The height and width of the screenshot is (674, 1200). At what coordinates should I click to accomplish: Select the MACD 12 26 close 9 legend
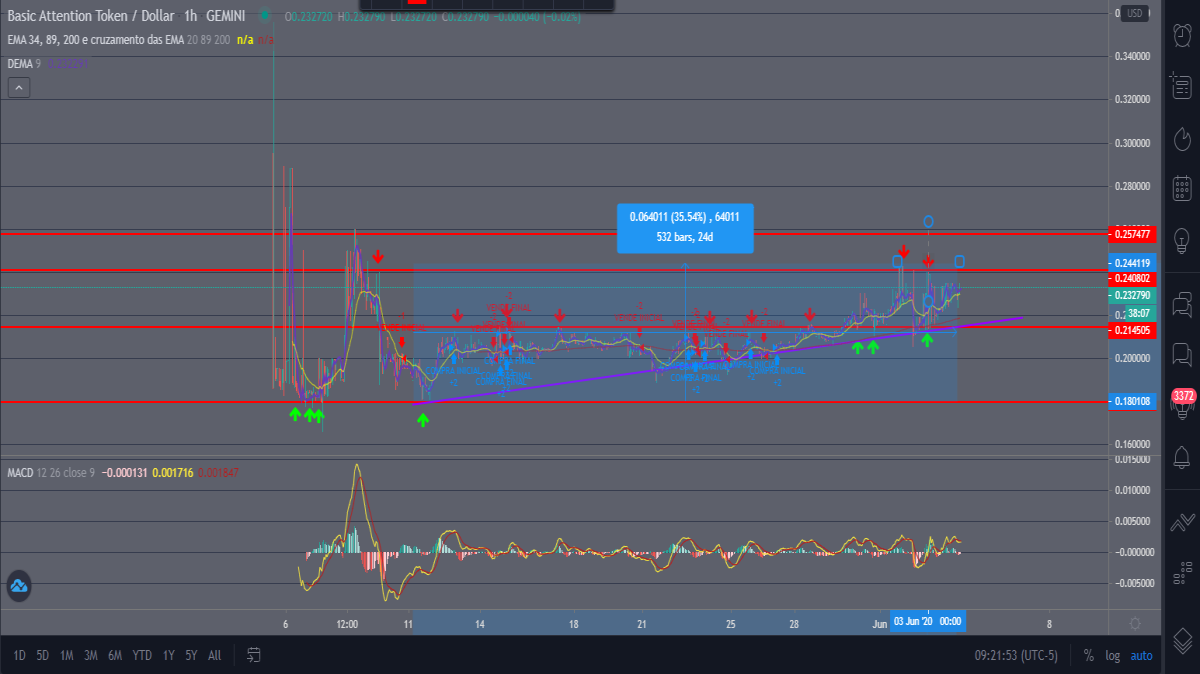51,471
